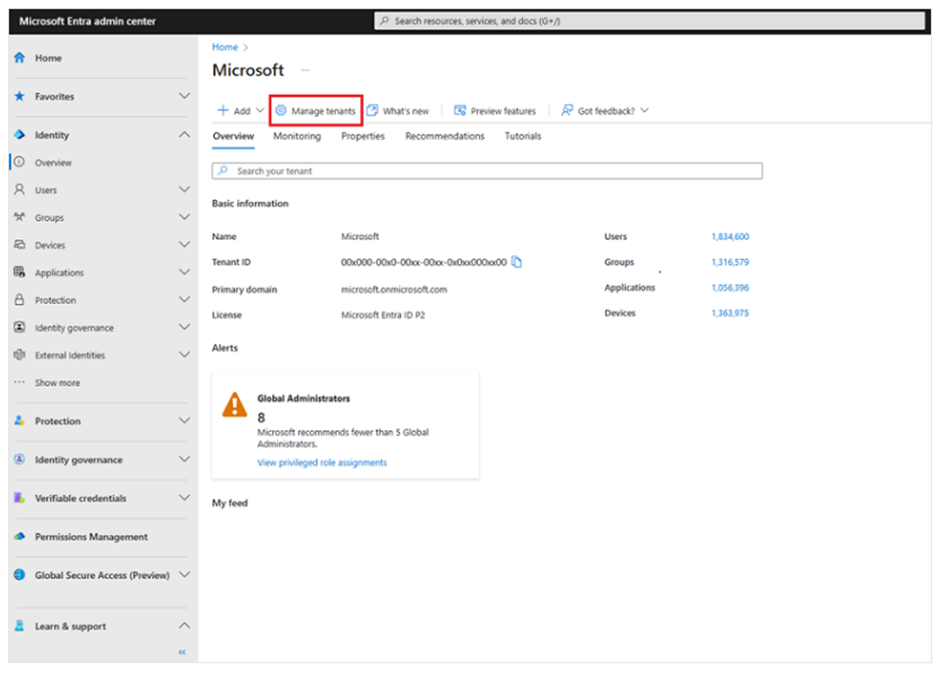Screen dimensions: 940x680
Task: Click the Preview features icon
Action: tap(460, 110)
